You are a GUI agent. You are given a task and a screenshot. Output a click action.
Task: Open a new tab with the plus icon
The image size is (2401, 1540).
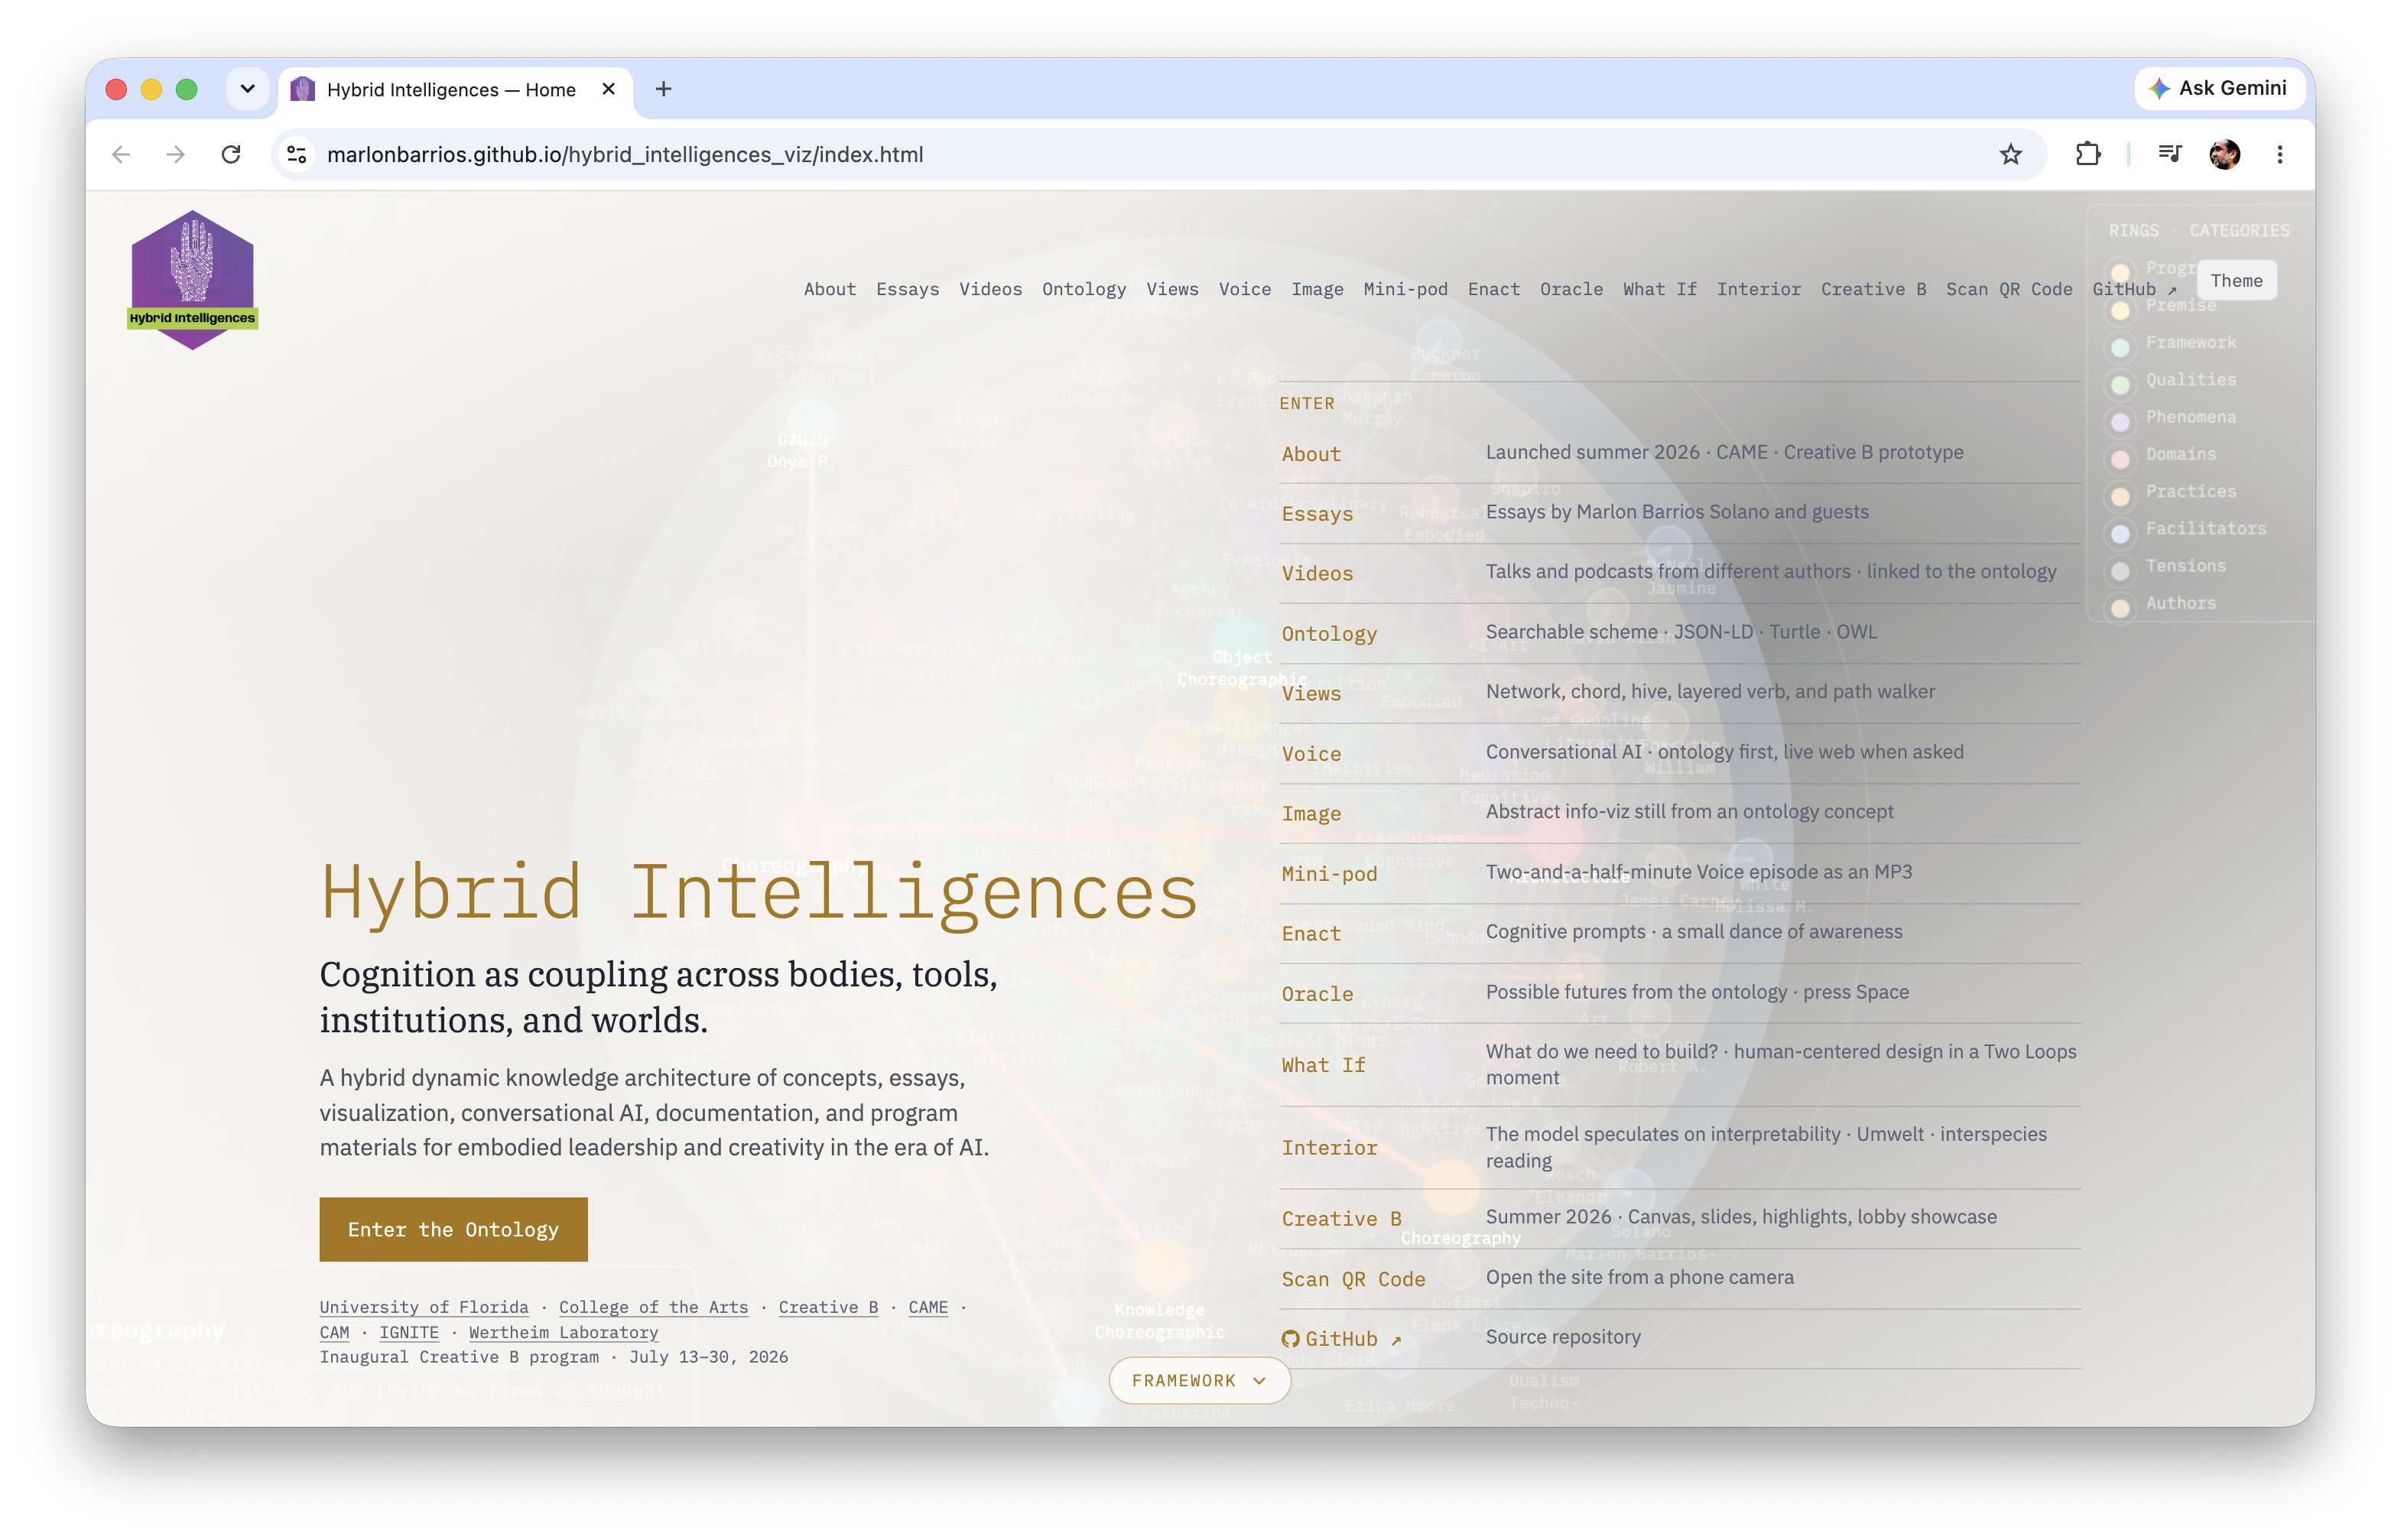click(x=663, y=89)
